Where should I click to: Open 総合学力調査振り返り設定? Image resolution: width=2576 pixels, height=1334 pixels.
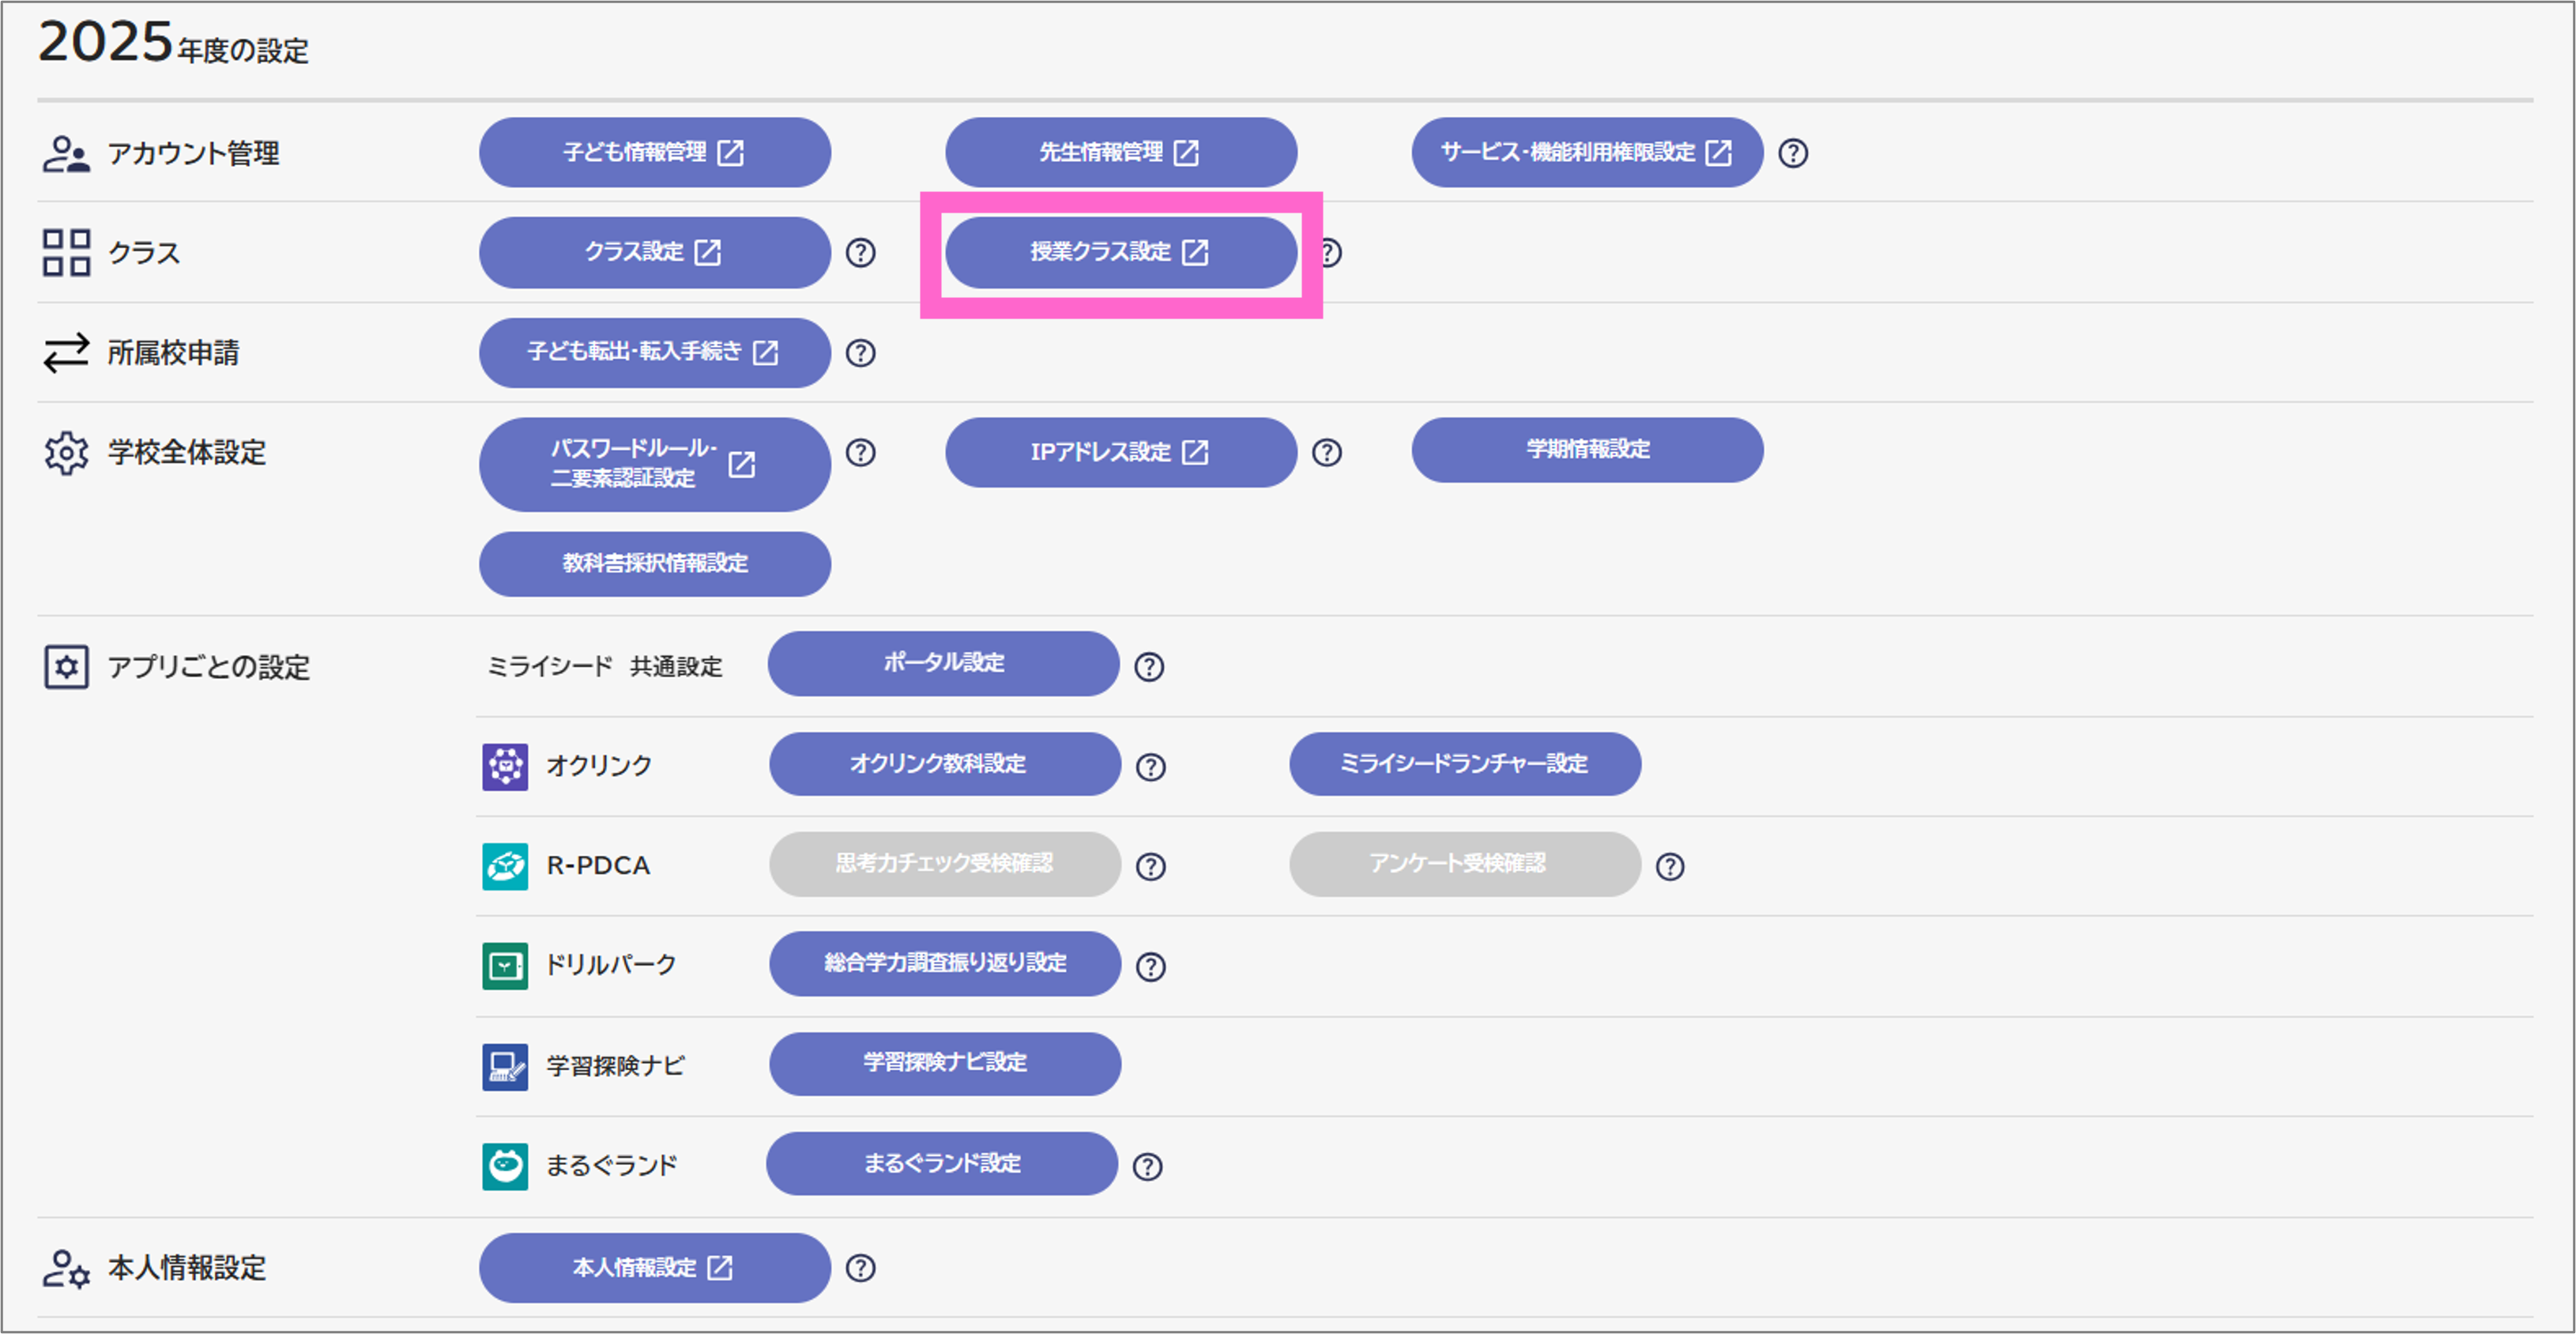coord(944,964)
